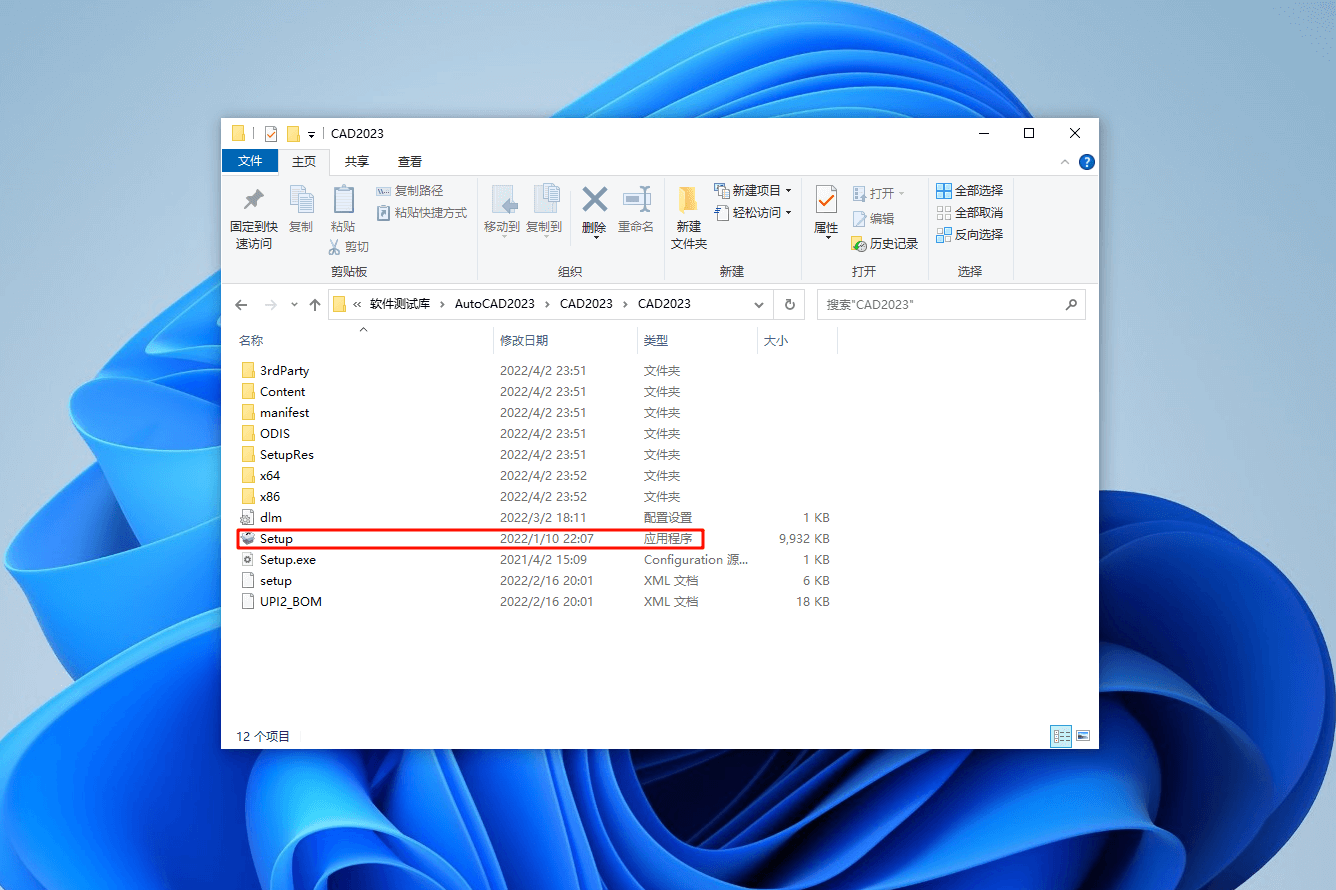The width and height of the screenshot is (1336, 890).
Task: Toggle large icons view in status bar
Action: [1084, 736]
